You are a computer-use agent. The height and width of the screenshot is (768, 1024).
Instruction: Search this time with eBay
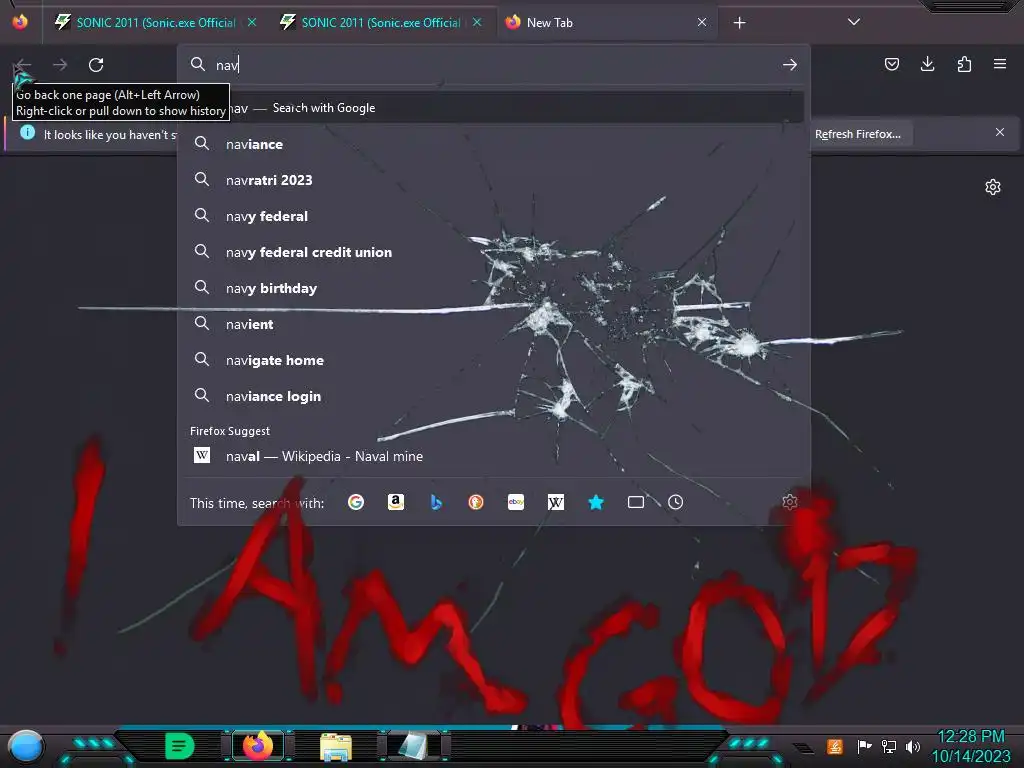tap(516, 502)
